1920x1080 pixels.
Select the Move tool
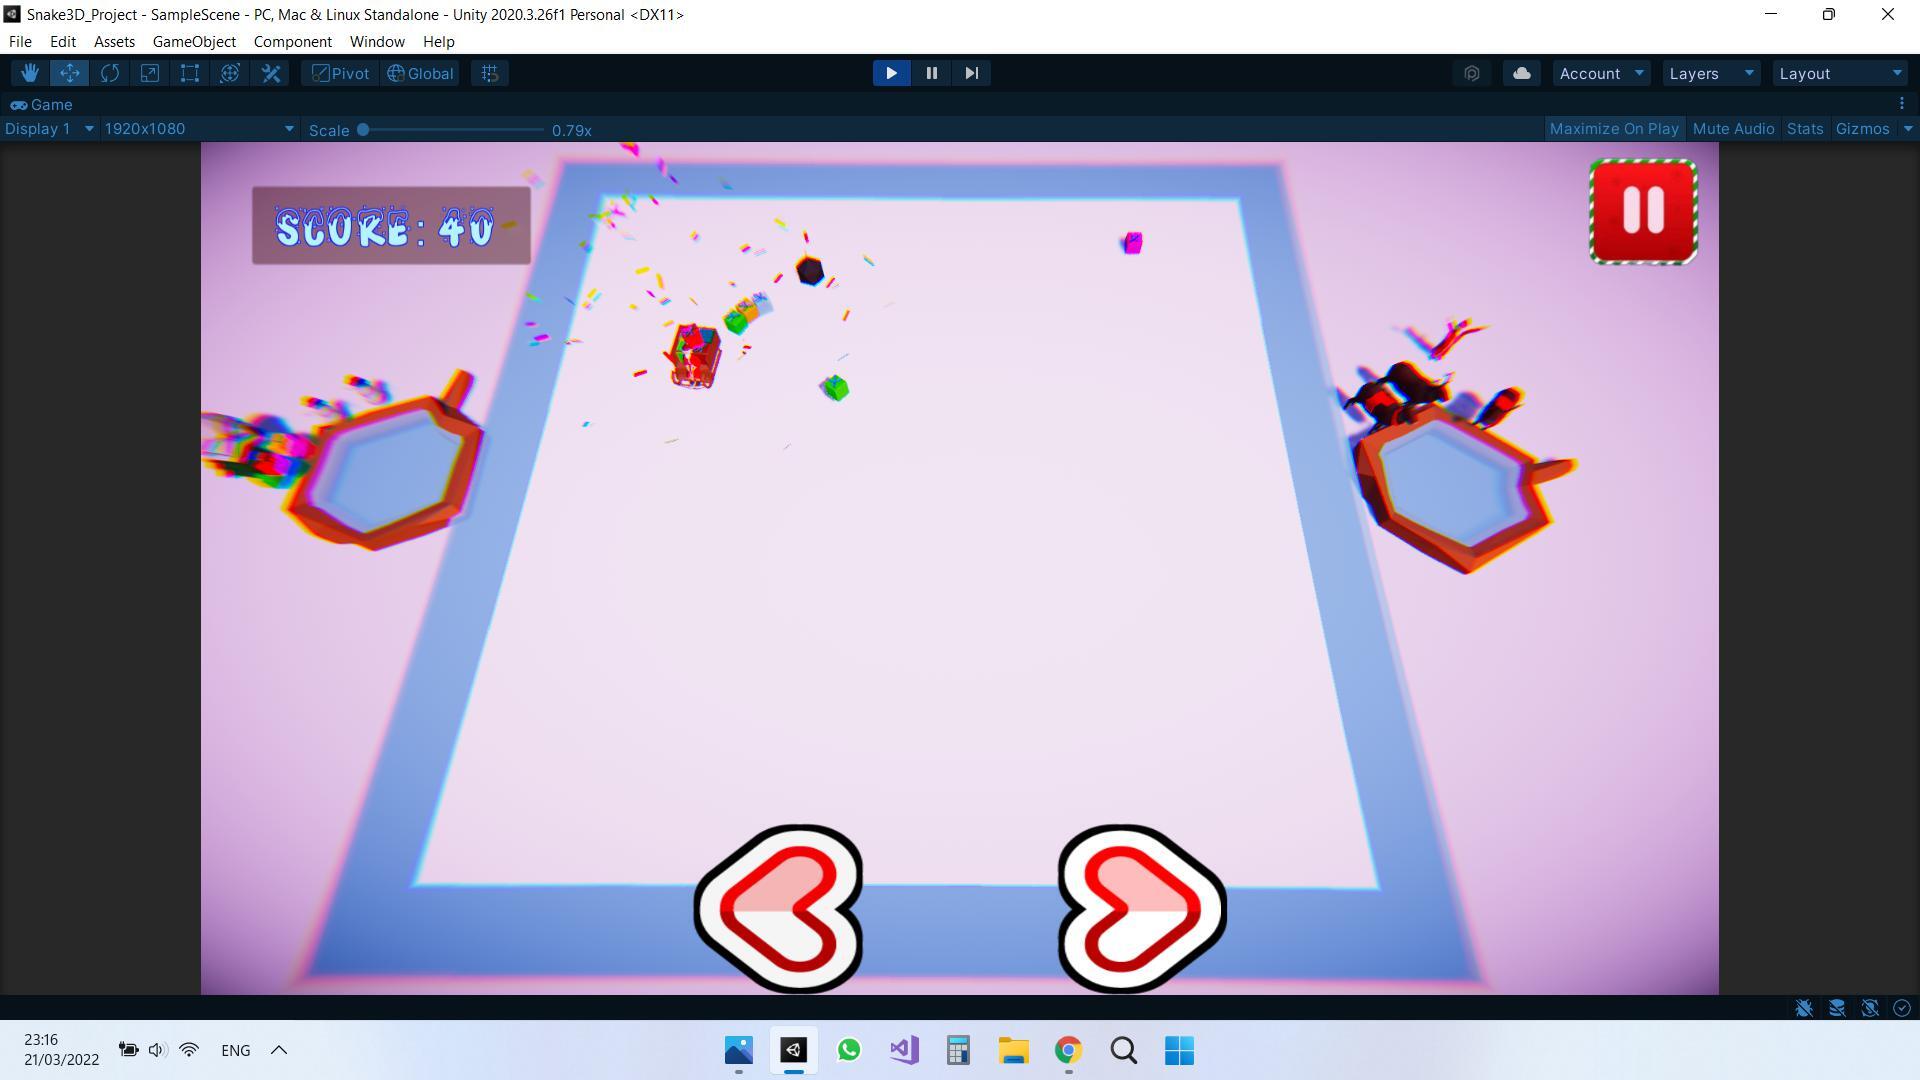pos(69,72)
